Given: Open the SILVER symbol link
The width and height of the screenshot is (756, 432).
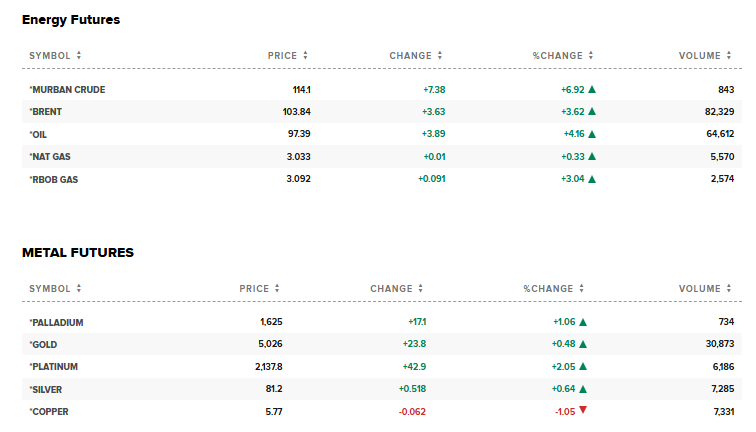Looking at the screenshot, I should pos(45,390).
